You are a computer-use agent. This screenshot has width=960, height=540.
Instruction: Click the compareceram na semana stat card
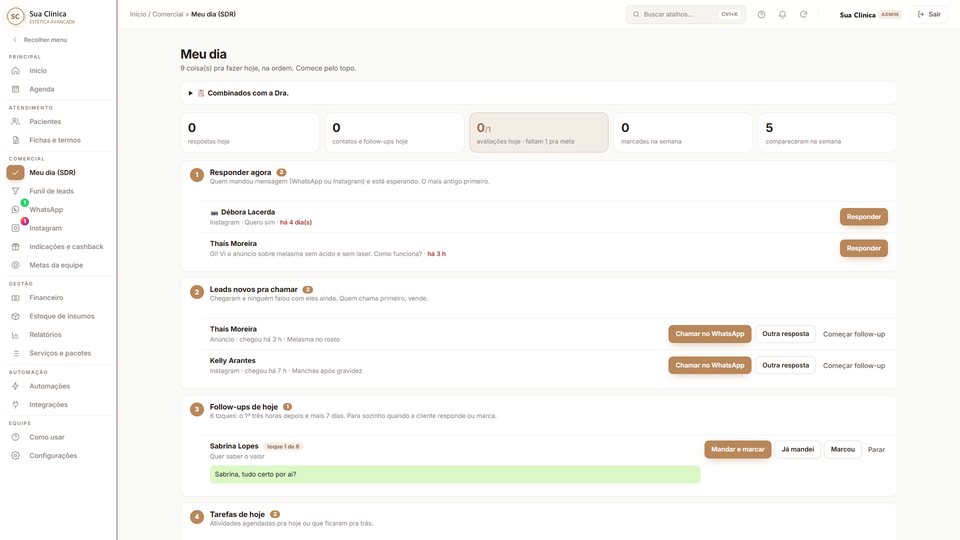point(827,132)
